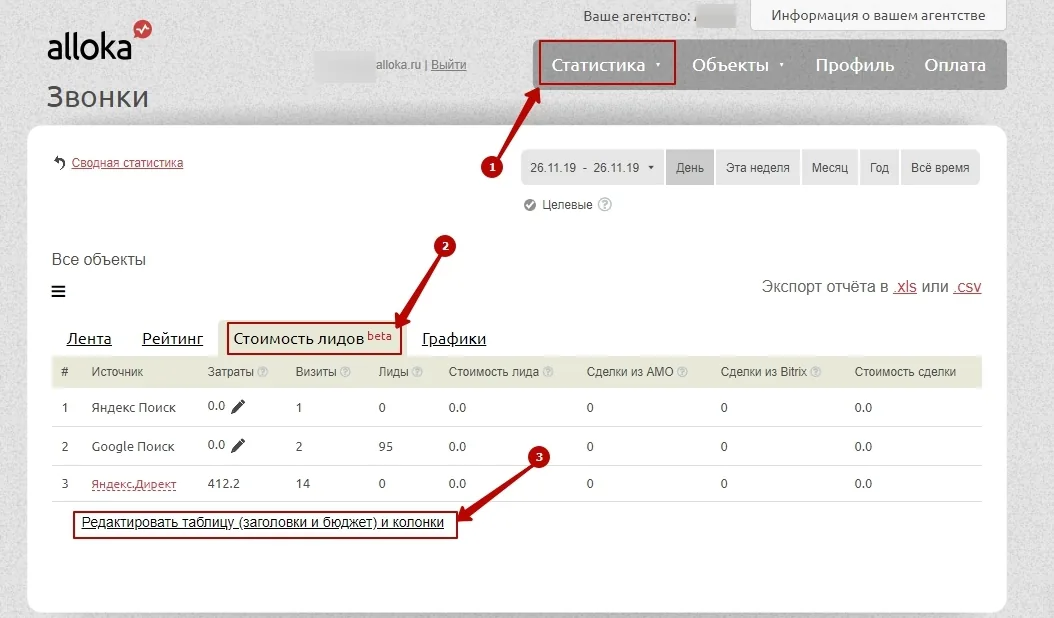Go to the Профиль menu item
The image size is (1054, 618).
coord(854,65)
